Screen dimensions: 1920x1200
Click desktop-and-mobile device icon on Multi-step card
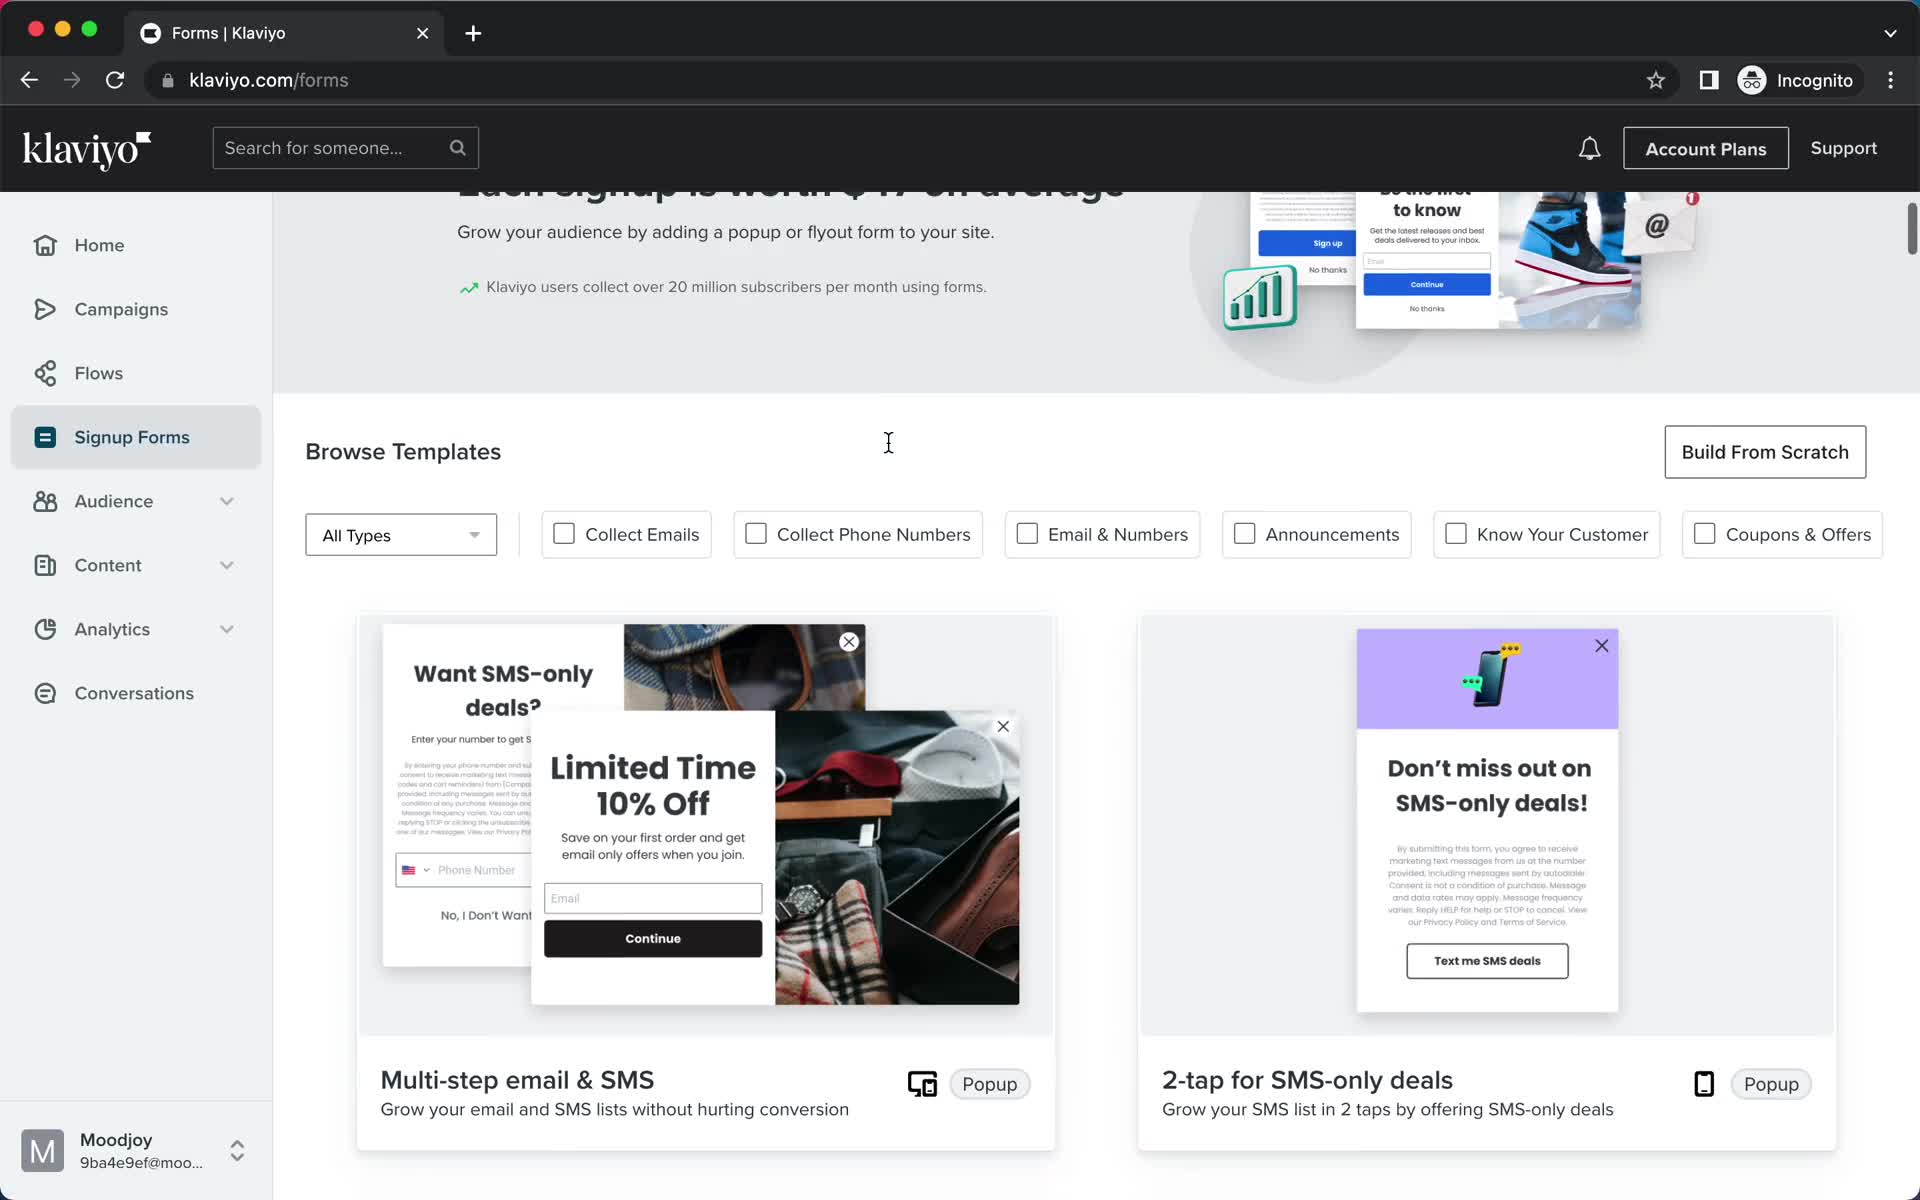point(922,1084)
